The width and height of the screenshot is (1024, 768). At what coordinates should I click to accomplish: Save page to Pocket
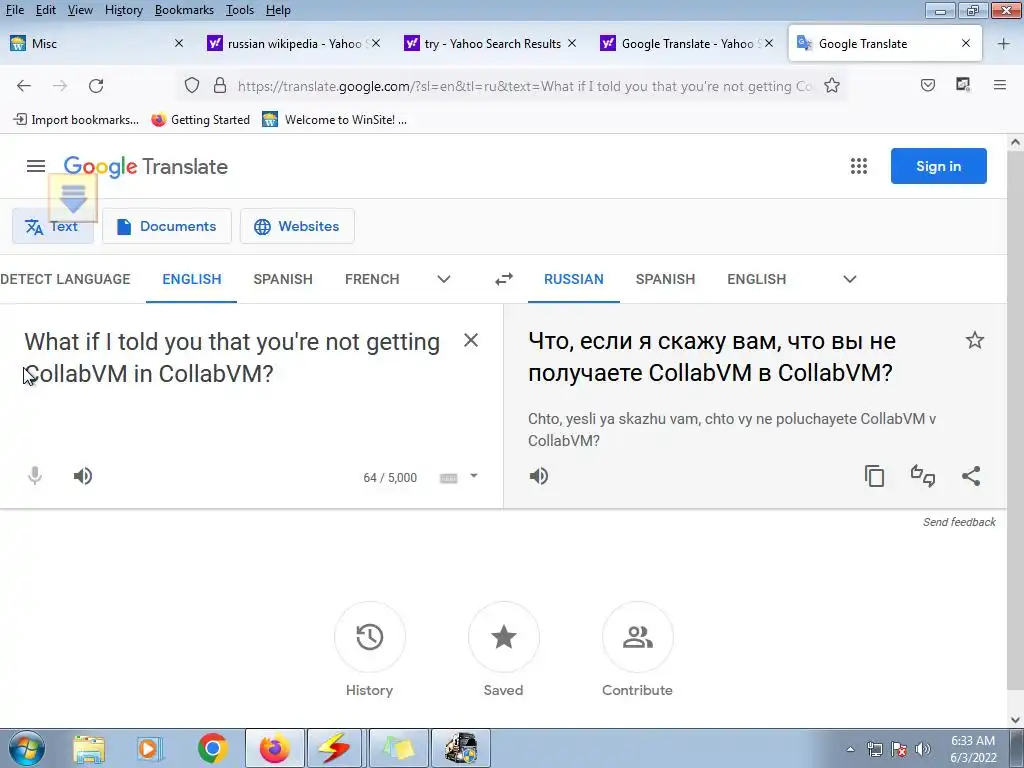(x=927, y=85)
